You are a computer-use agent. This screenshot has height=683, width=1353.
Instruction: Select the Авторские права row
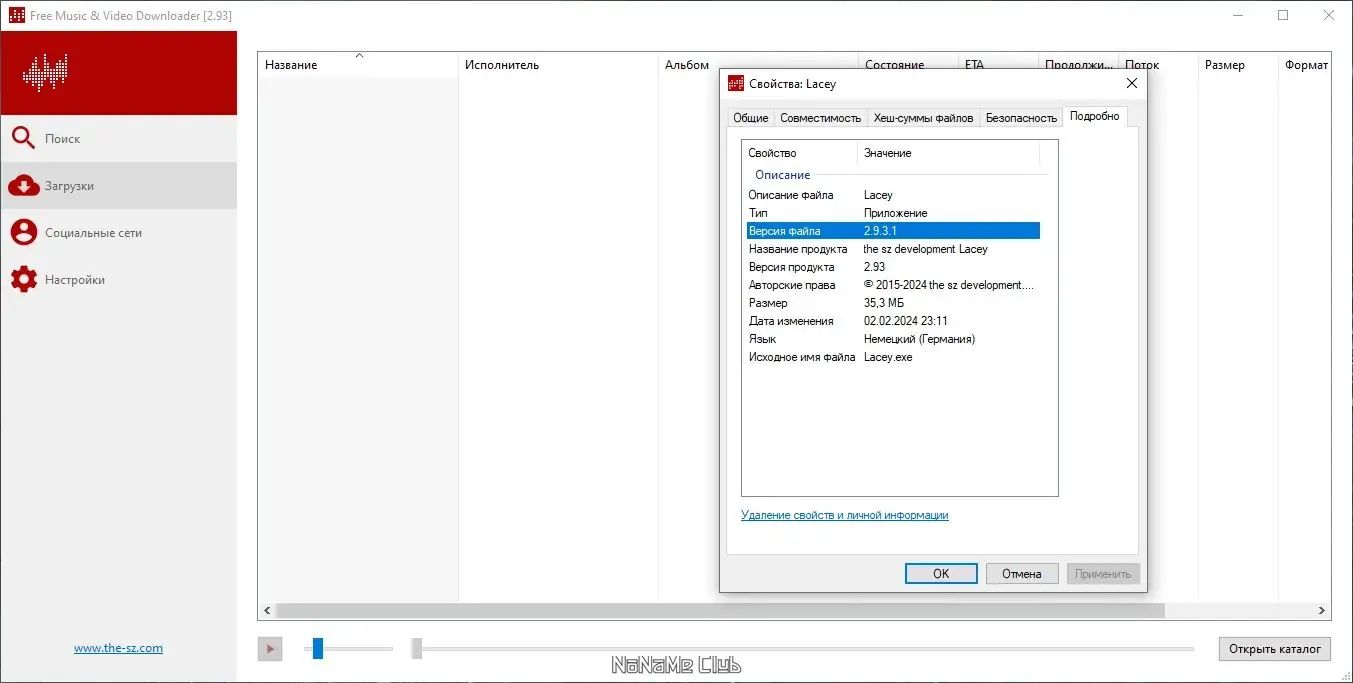tap(893, 285)
